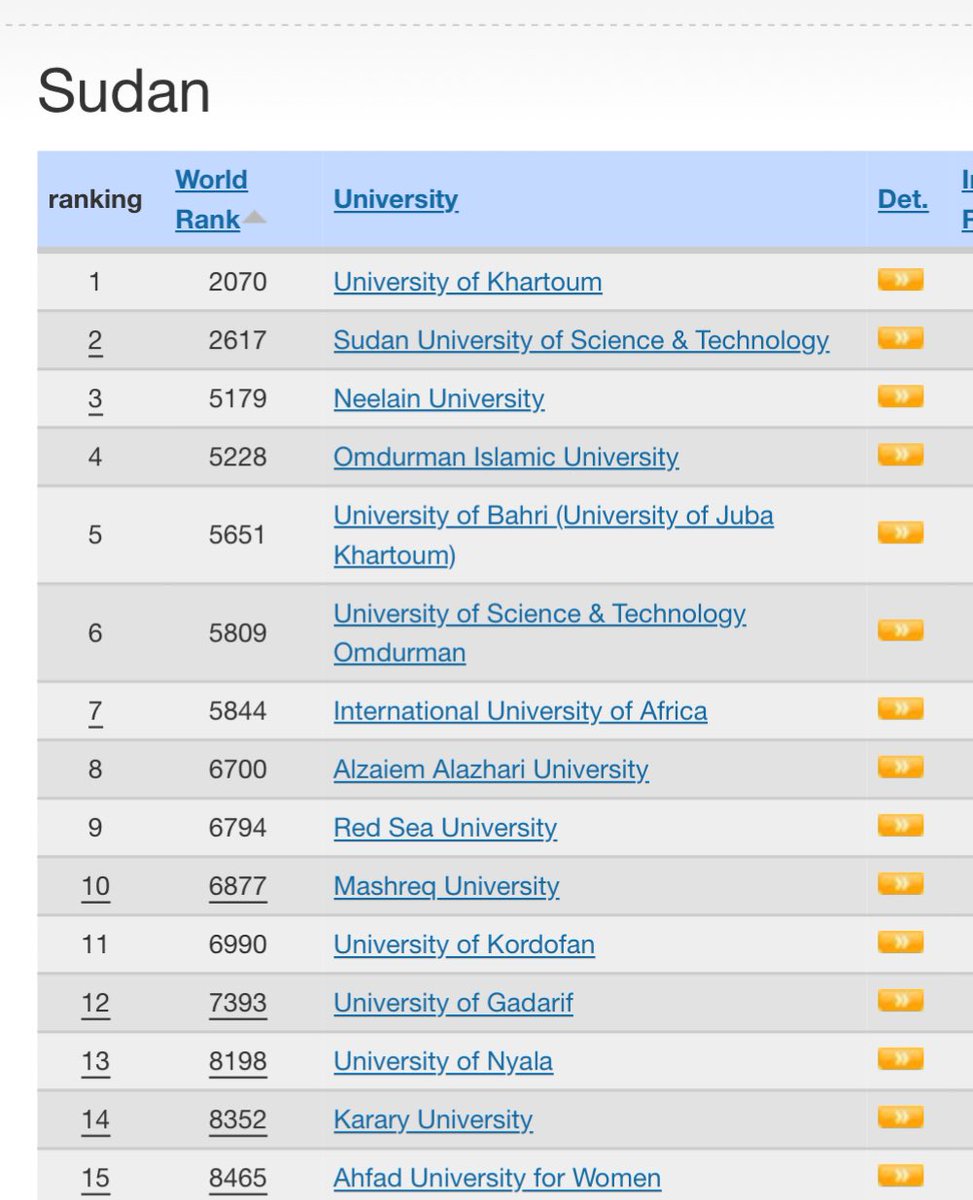The image size is (973, 1200).
Task: Select world rank value 5228
Action: point(238,457)
